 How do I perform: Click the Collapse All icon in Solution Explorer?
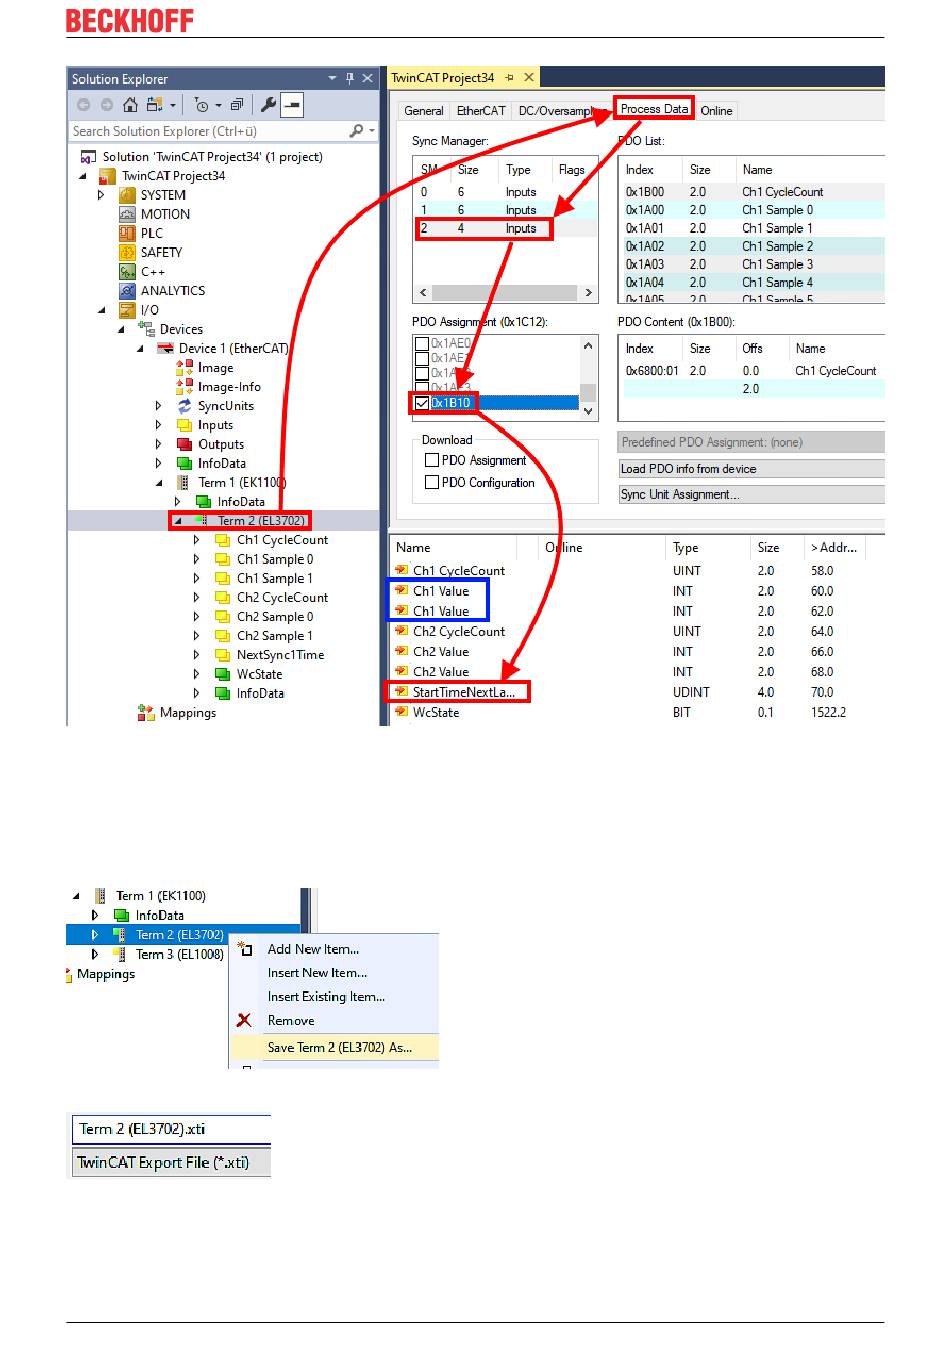(237, 105)
